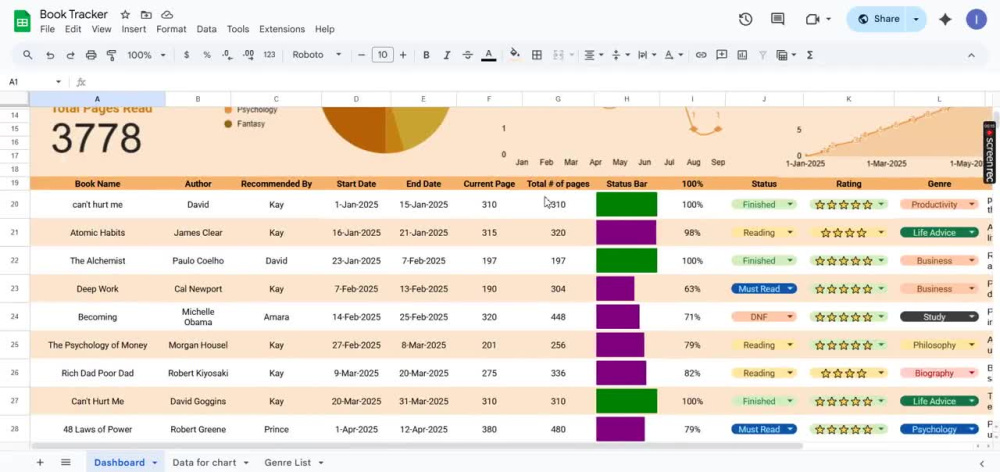Add a comment from toolbar

click(721, 55)
